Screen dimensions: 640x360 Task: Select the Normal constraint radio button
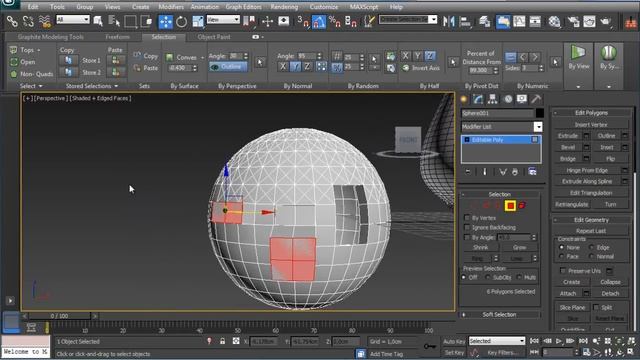[591, 256]
